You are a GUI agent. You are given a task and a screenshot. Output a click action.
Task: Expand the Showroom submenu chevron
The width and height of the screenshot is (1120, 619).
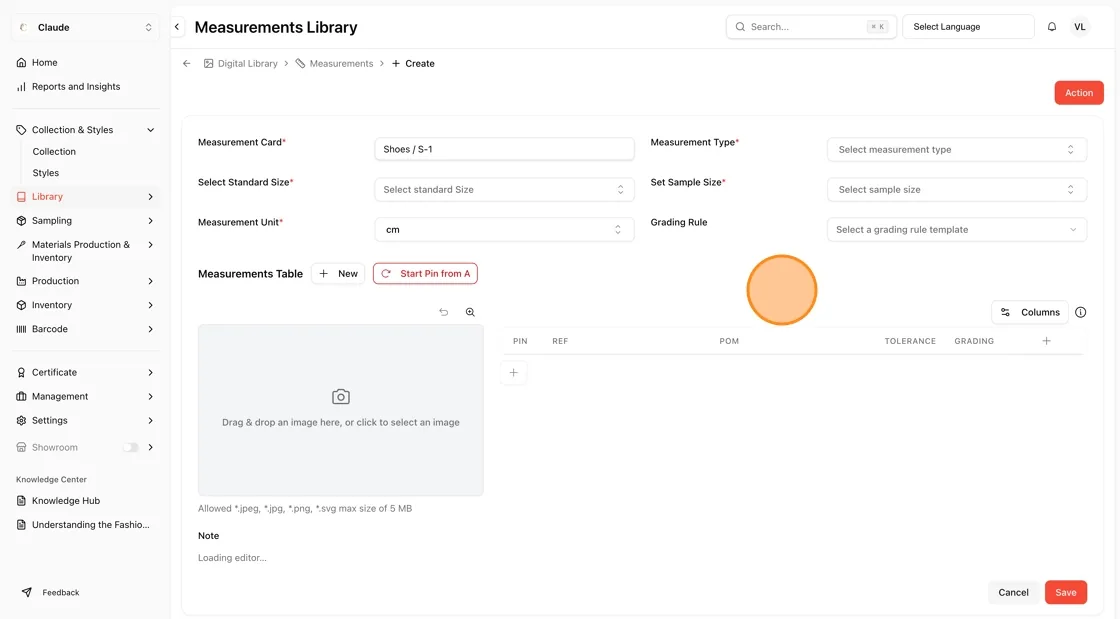pos(151,448)
